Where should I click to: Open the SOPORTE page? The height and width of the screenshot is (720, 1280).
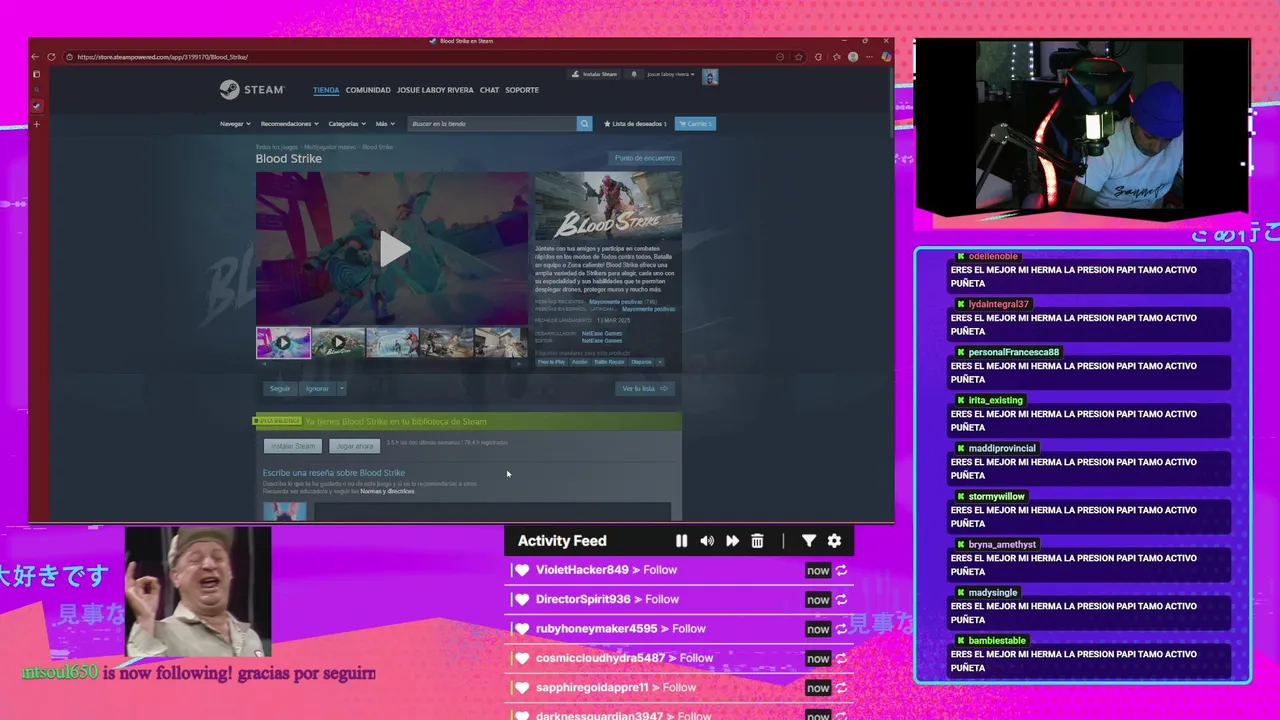(522, 90)
